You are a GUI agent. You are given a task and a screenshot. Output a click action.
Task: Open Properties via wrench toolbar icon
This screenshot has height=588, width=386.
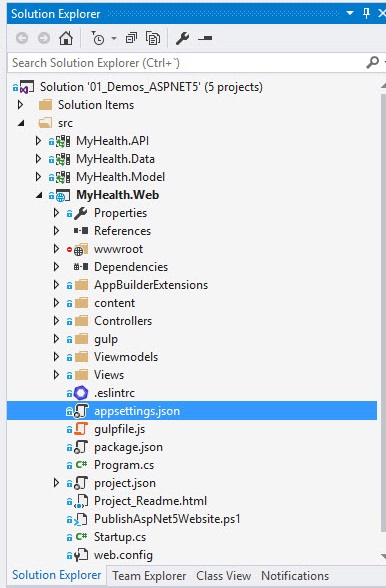click(x=183, y=38)
